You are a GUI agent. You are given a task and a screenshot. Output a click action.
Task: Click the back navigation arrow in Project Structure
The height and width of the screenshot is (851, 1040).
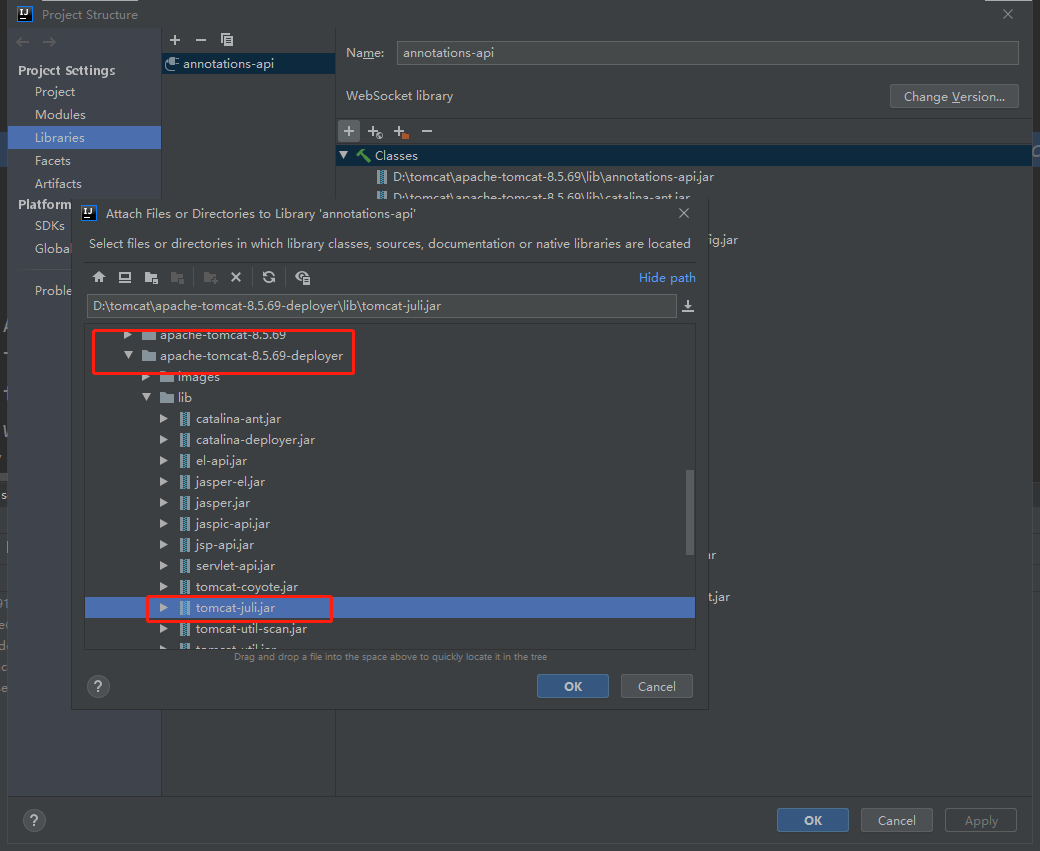23,42
